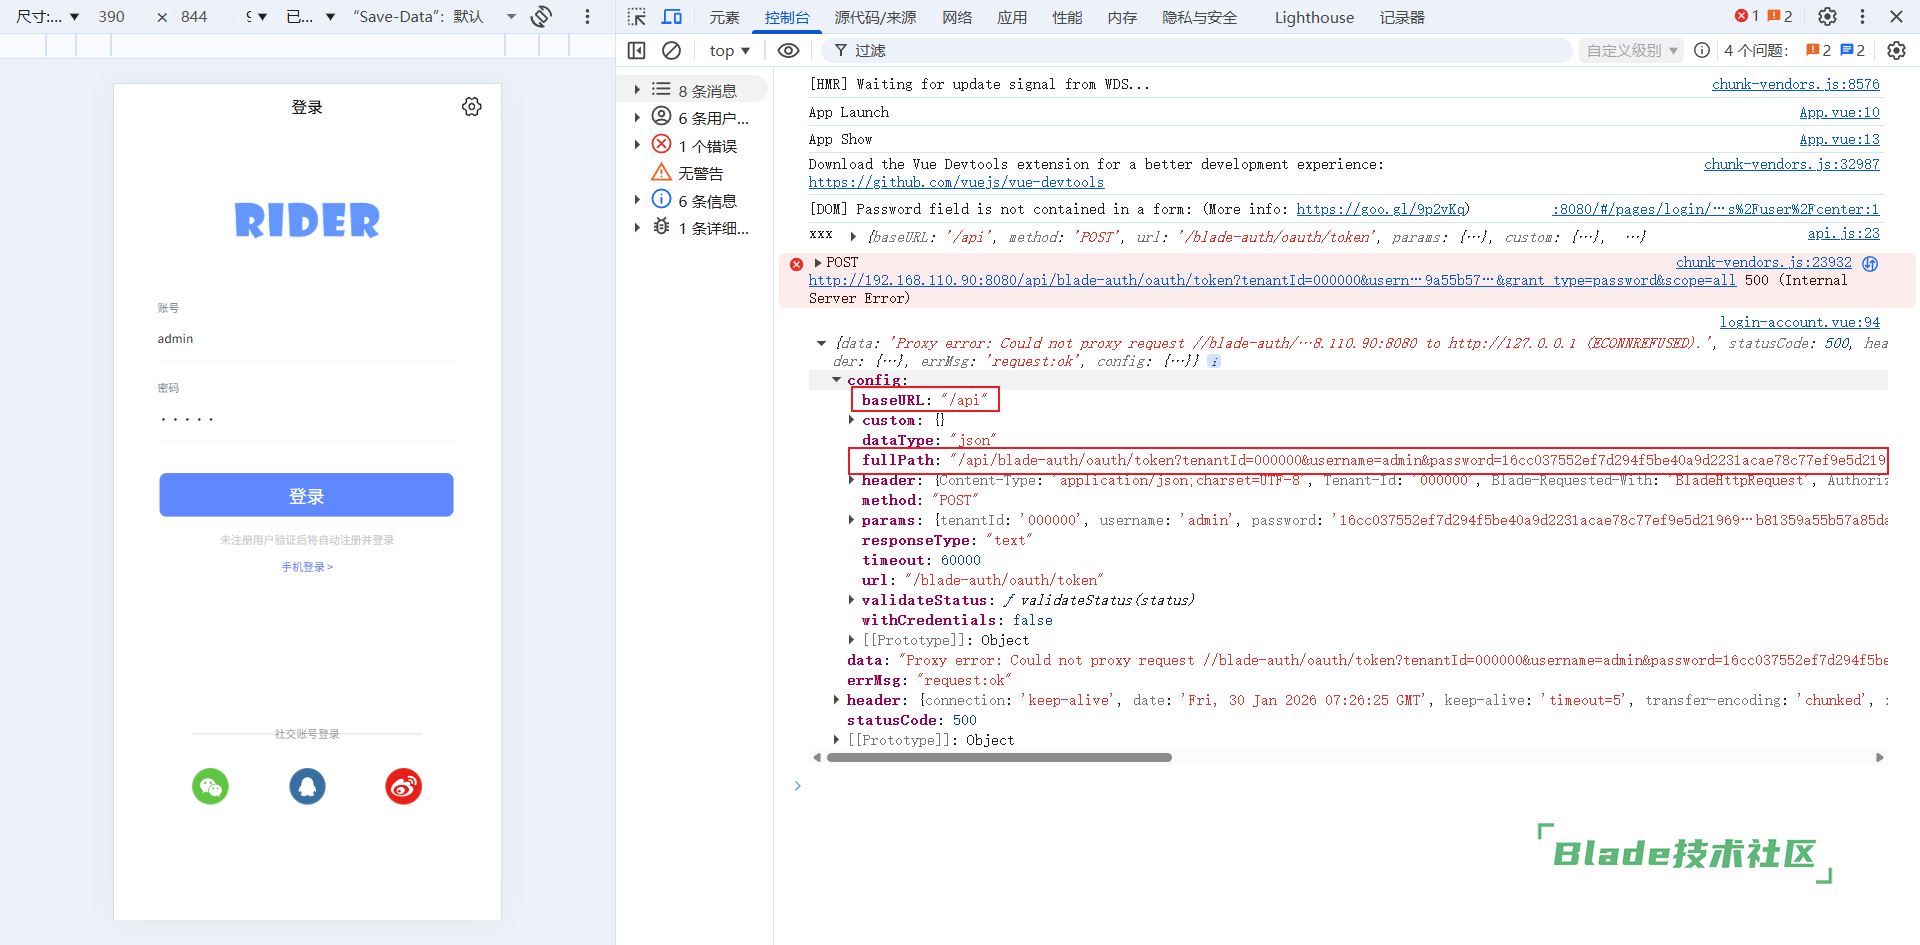Open the 手机登录 link
Screen dimensions: 1920x945
click(x=307, y=567)
